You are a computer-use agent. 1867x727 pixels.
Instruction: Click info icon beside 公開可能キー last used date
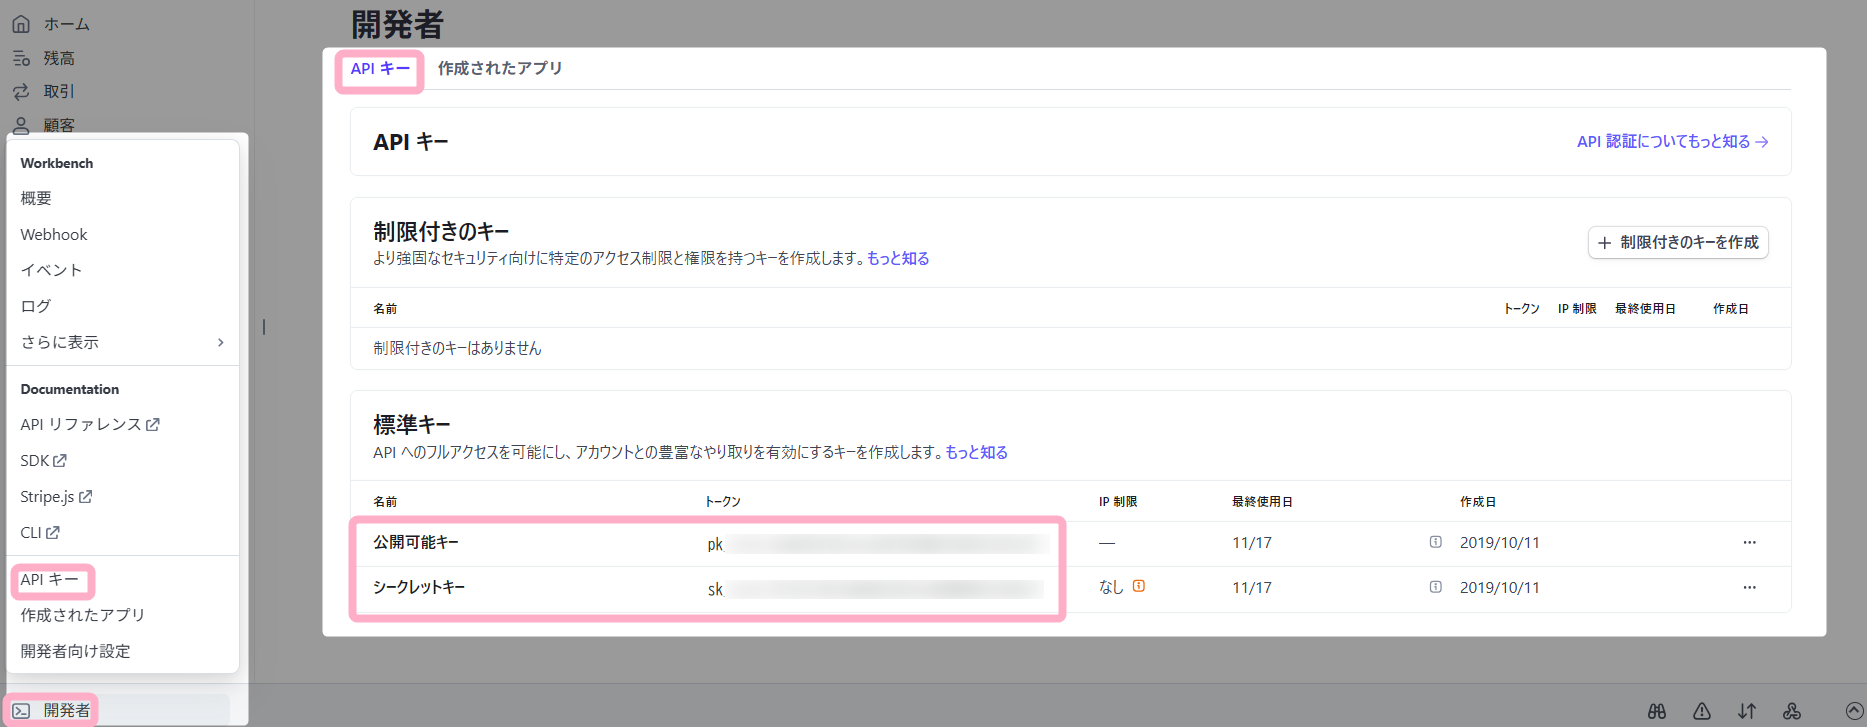(x=1435, y=542)
